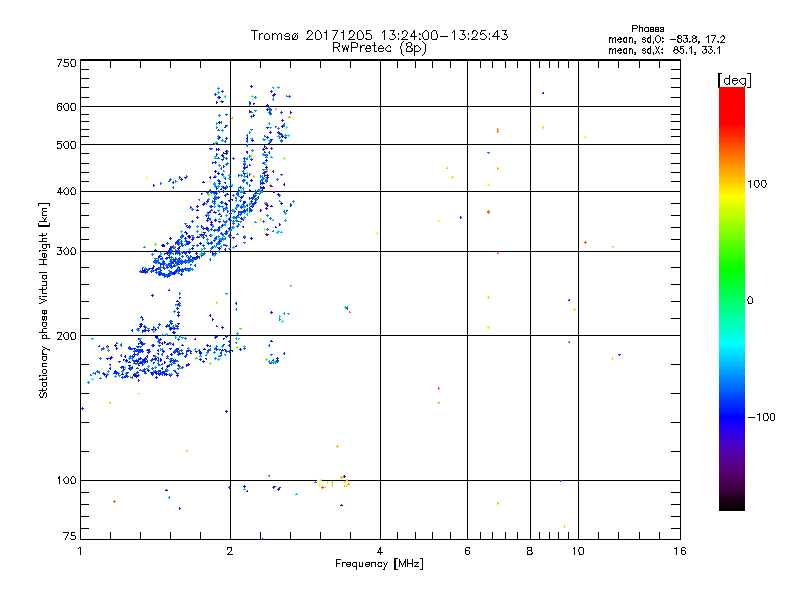
Task: Click y-axis tick label '200'
Action: click(66, 336)
